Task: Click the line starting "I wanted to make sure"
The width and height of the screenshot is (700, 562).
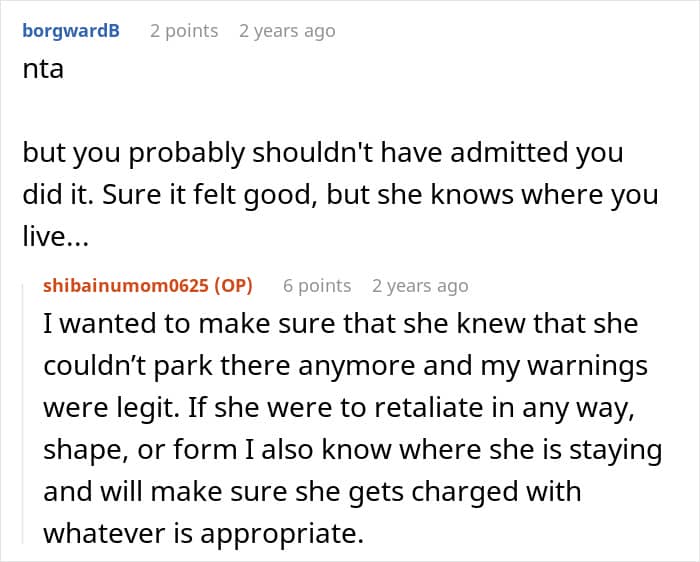Action: click(340, 325)
